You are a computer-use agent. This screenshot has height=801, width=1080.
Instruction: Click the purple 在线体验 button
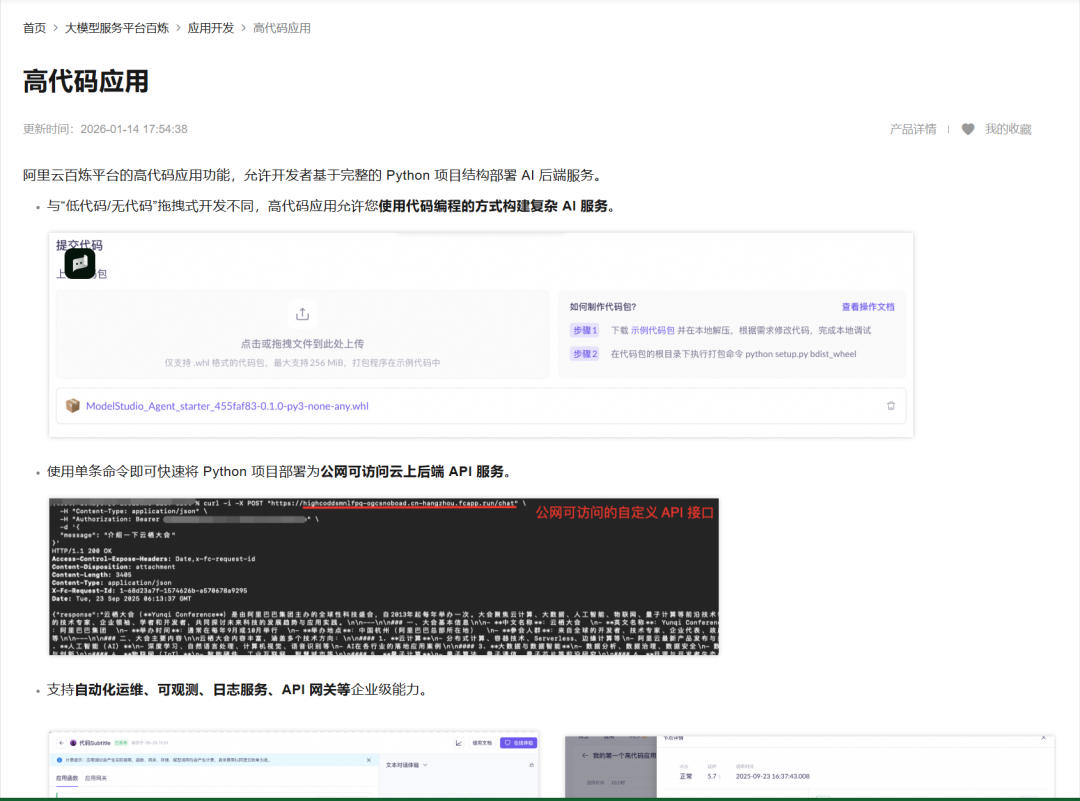(519, 743)
